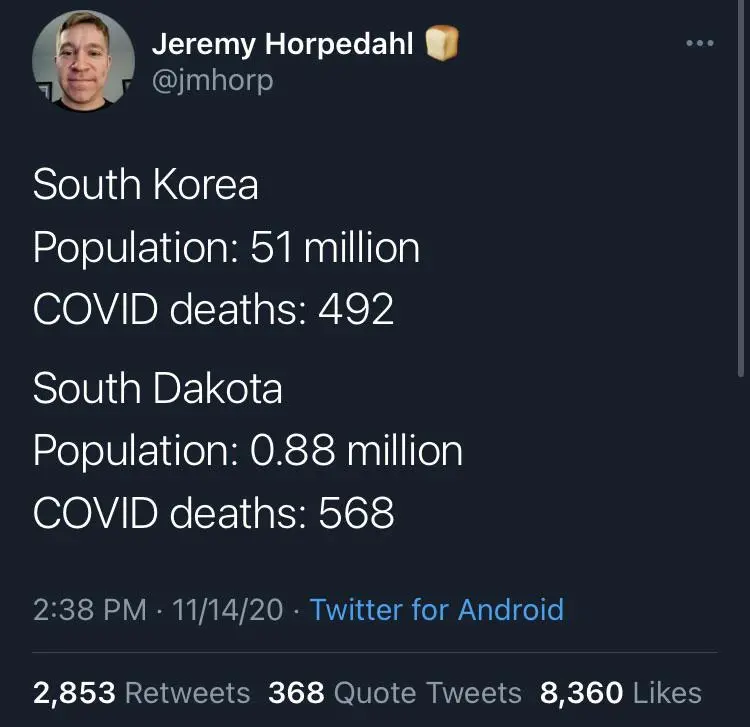
Task: Open Jeremy Horpedahl's profile picture
Action: click(x=83, y=63)
